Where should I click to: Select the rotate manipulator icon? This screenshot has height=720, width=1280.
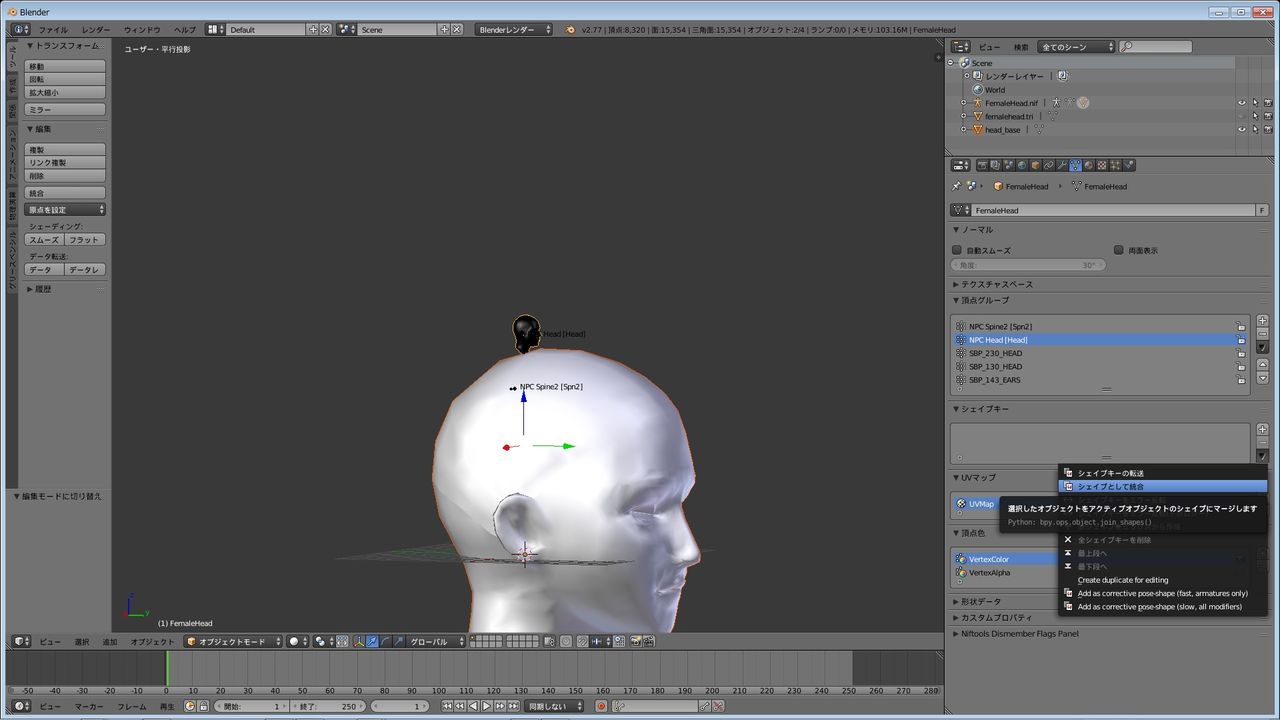(386, 641)
